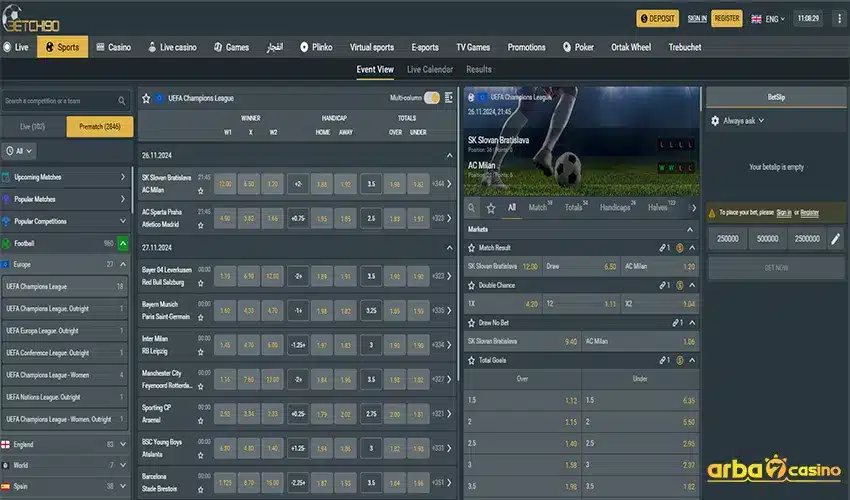Select the 500000 quick stake amount

[768, 239]
